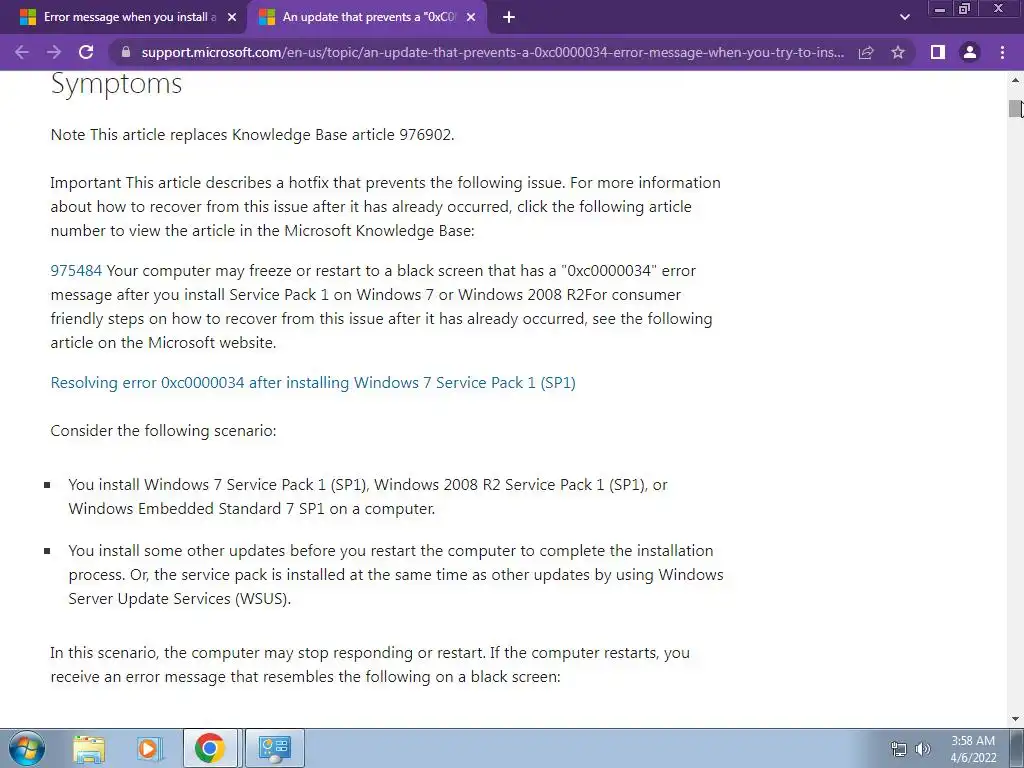This screenshot has width=1024, height=768.
Task: Go back to the previous page
Action: (22, 52)
